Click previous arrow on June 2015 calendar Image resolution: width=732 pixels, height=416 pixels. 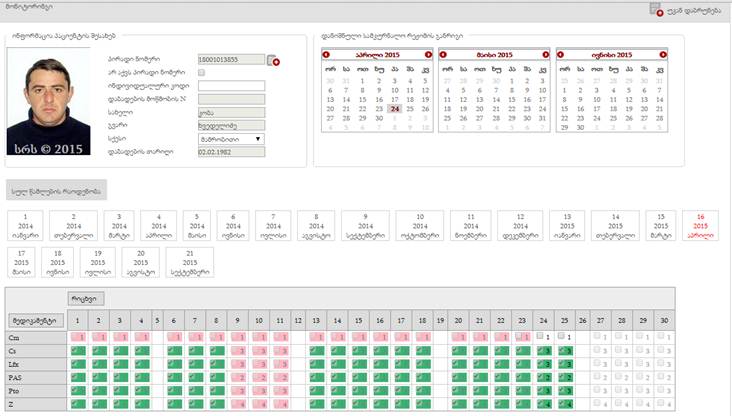[x=561, y=53]
